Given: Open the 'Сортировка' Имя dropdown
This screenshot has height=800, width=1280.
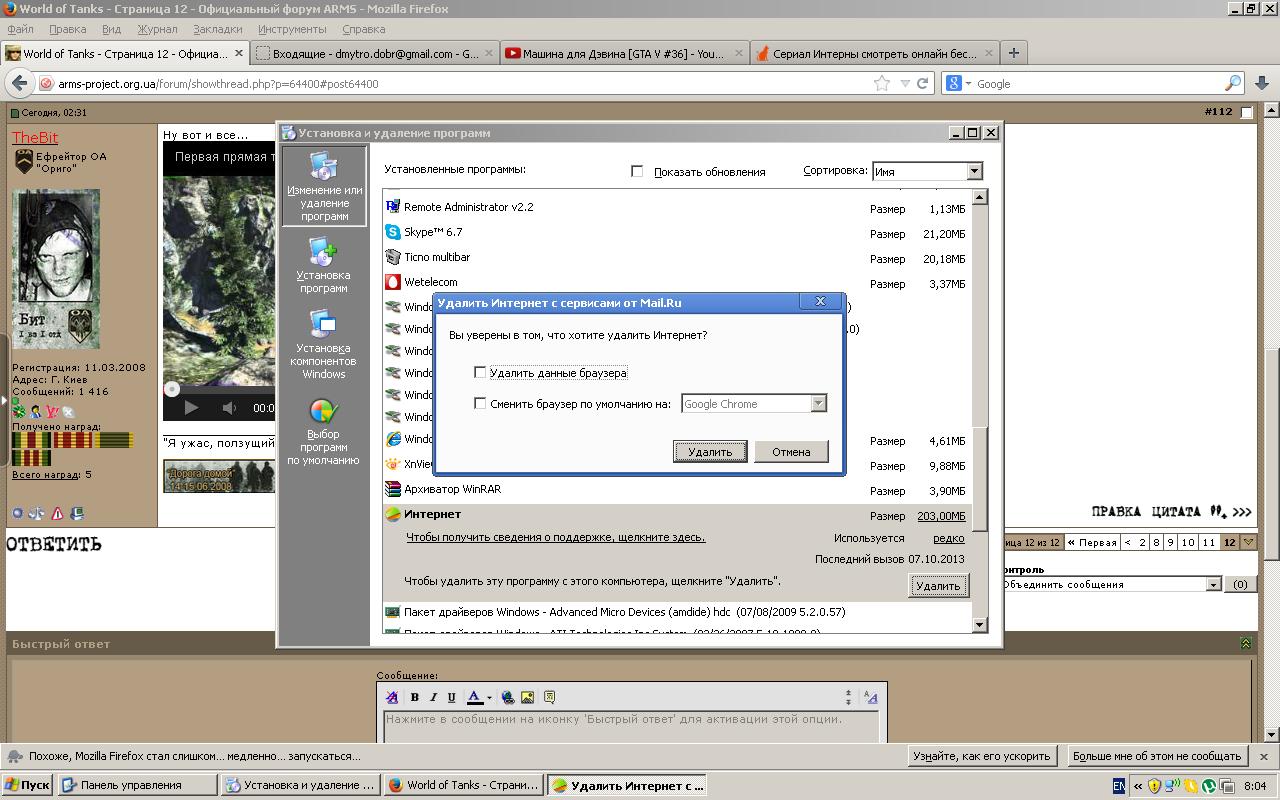Looking at the screenshot, I should click(974, 171).
